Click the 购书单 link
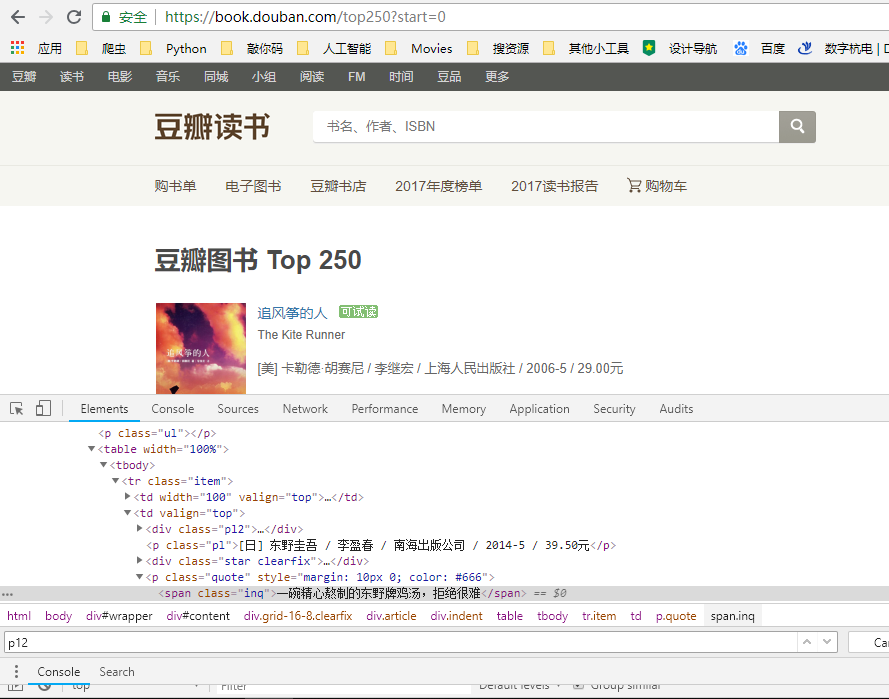889x699 pixels. [175, 186]
